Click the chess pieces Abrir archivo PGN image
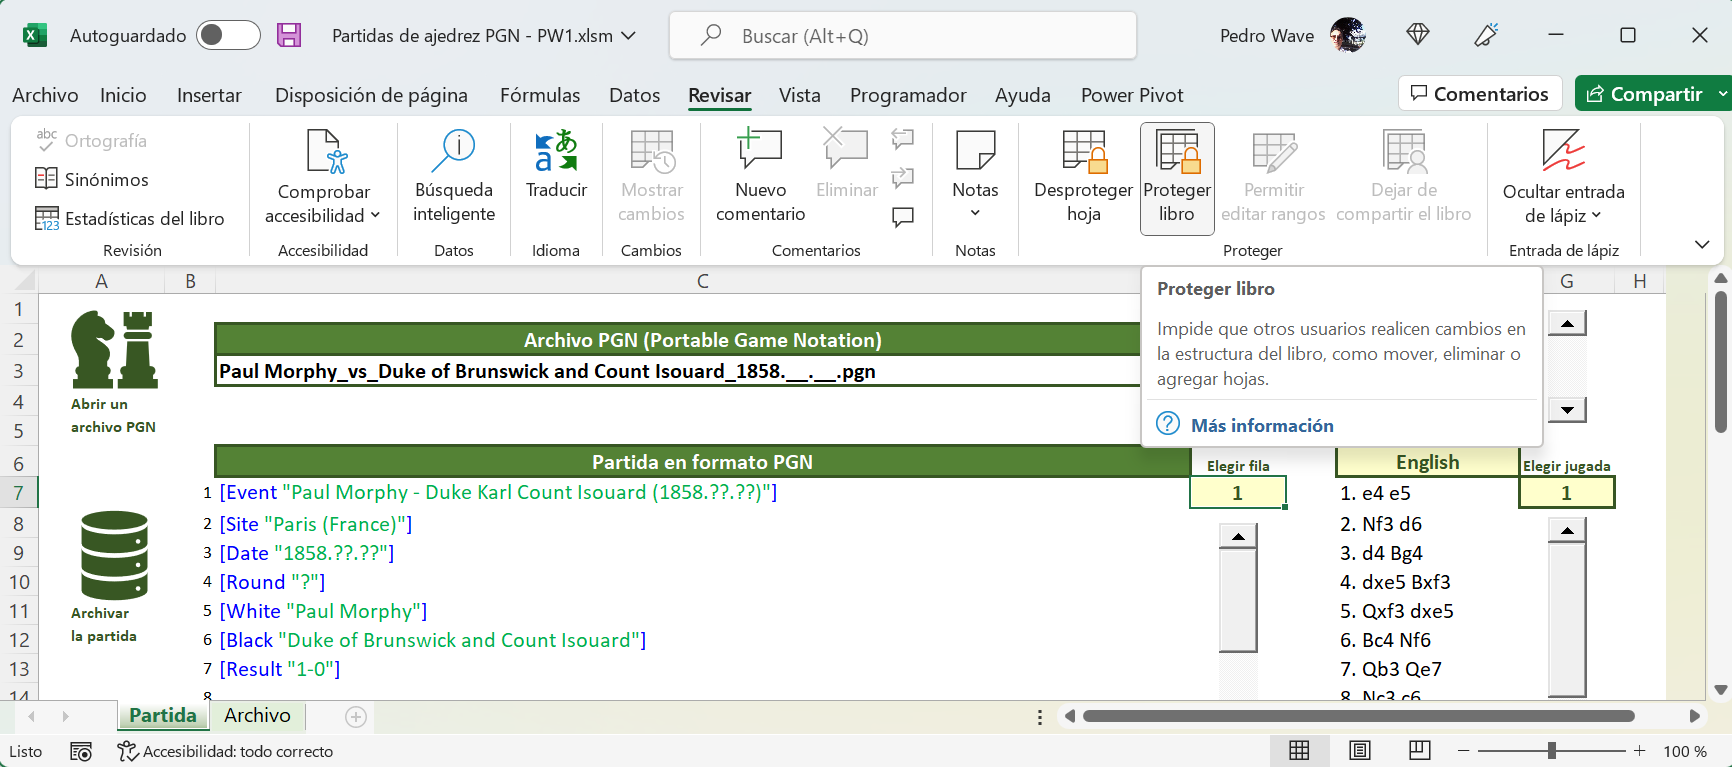 114,349
